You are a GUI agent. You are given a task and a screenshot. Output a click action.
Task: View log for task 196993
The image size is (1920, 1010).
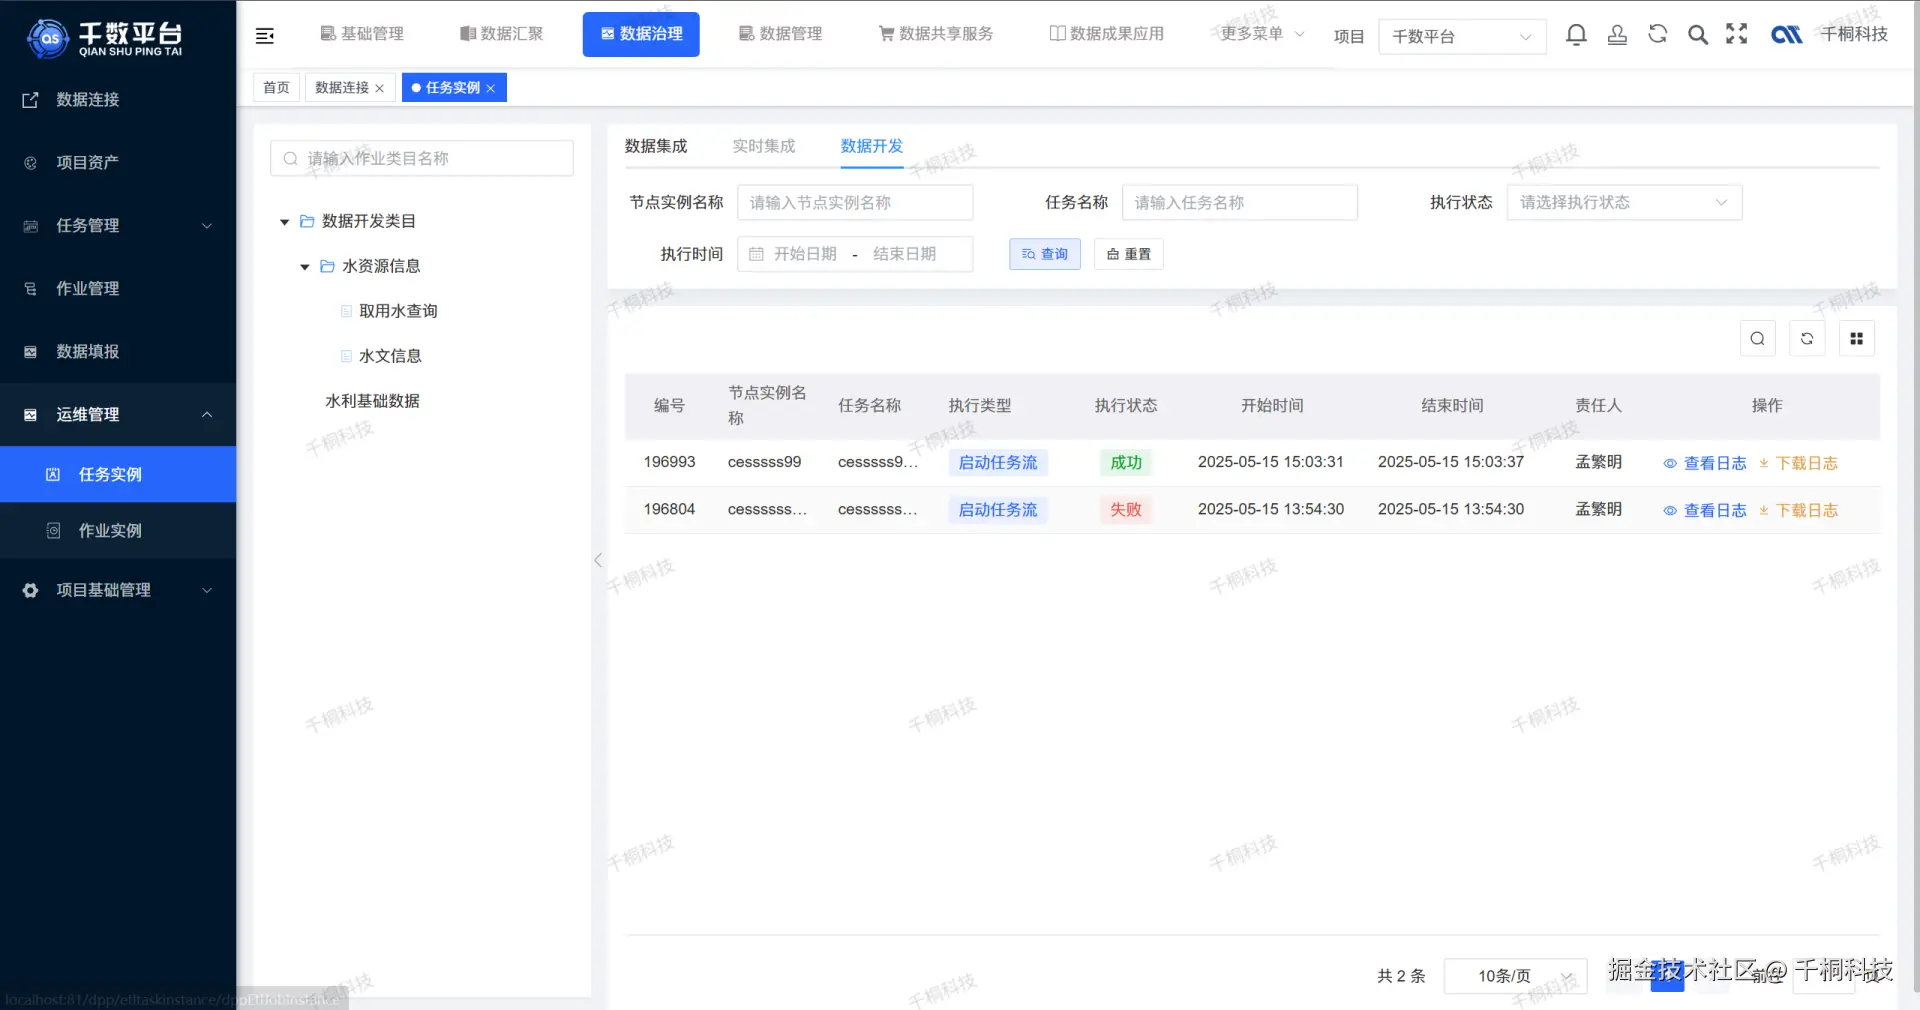pos(1705,463)
